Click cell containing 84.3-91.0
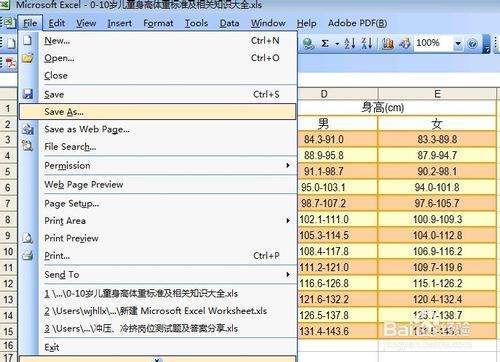This screenshot has height=362, width=500. coord(338,139)
